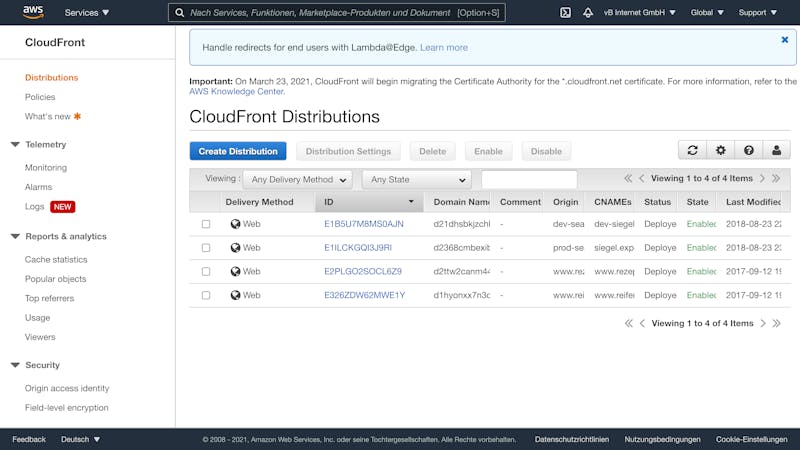
Task: Select checkbox for distribution E326ZDW62MWE1Y
Action: 206,295
